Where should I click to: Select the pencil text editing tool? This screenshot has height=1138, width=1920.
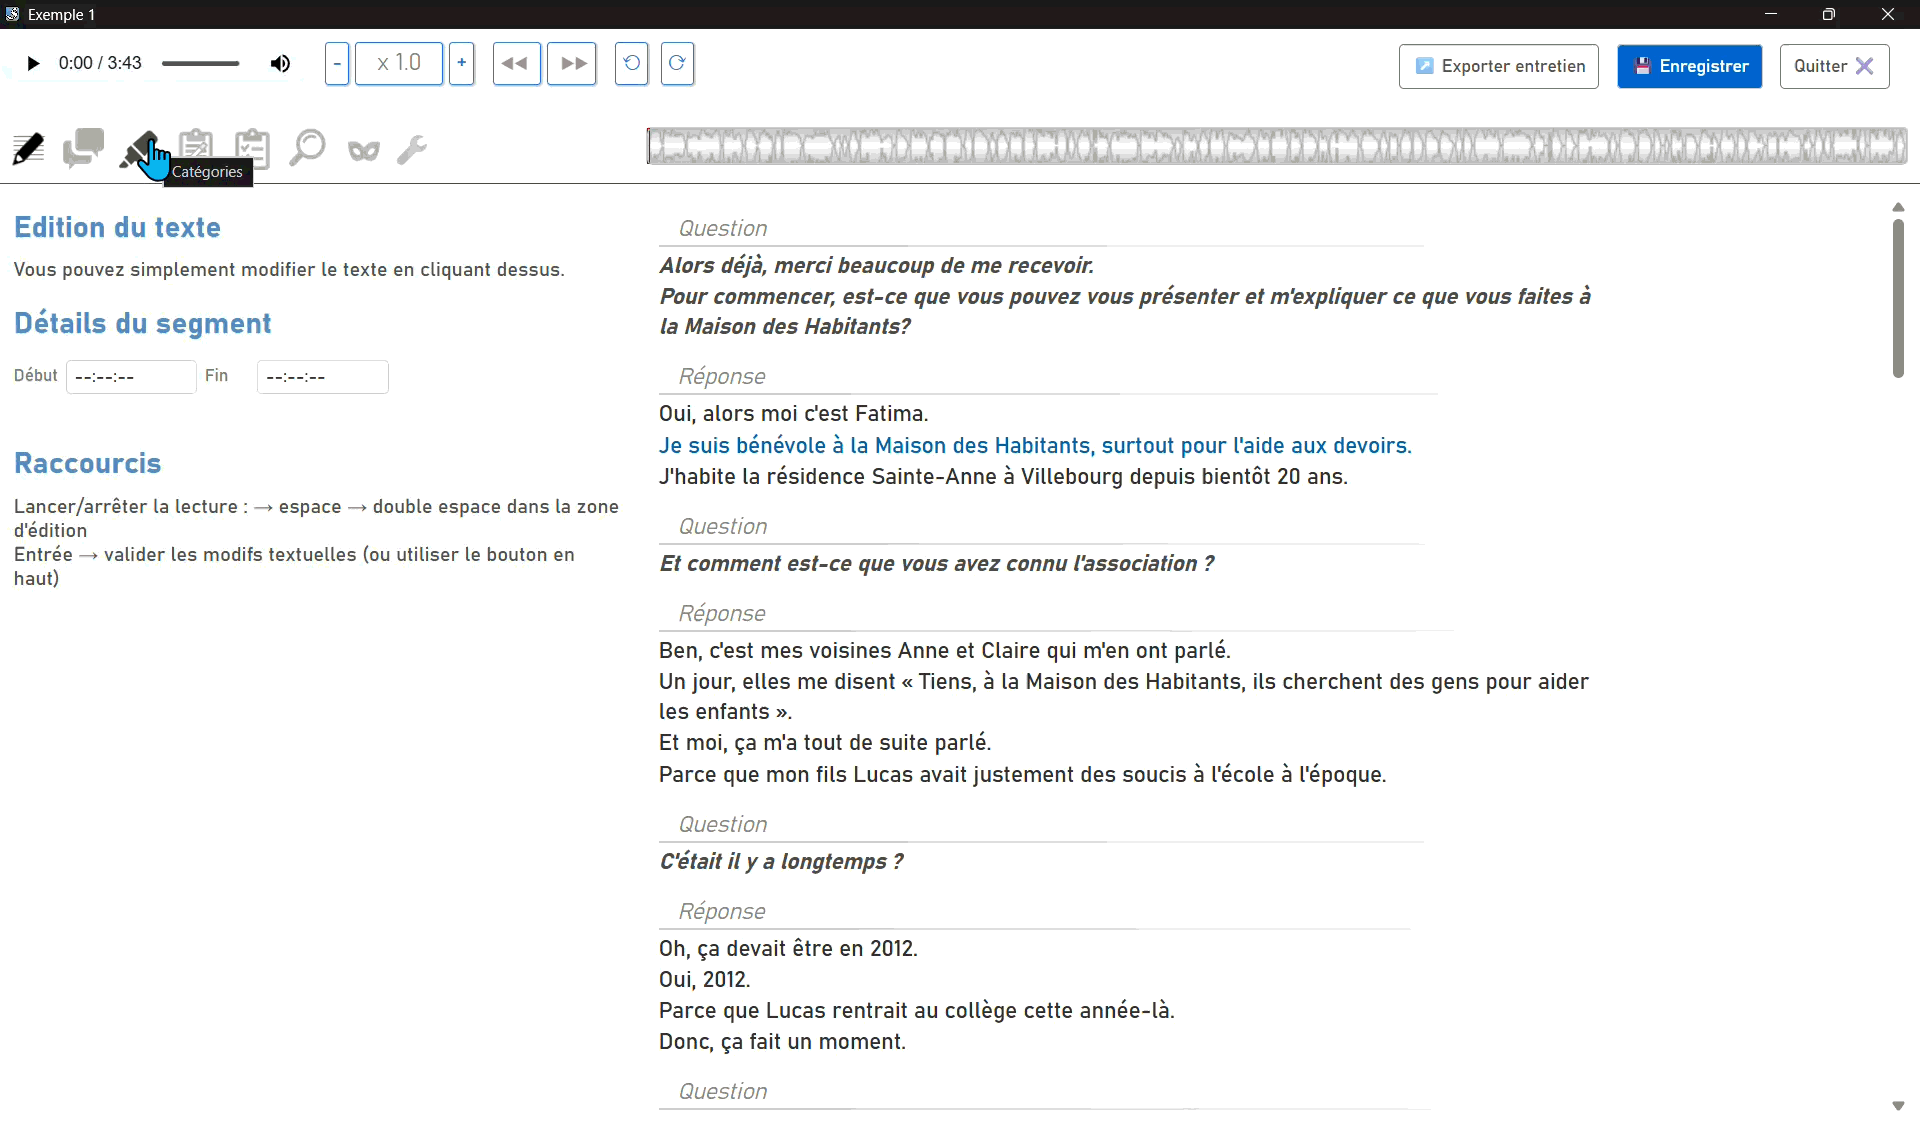point(28,149)
